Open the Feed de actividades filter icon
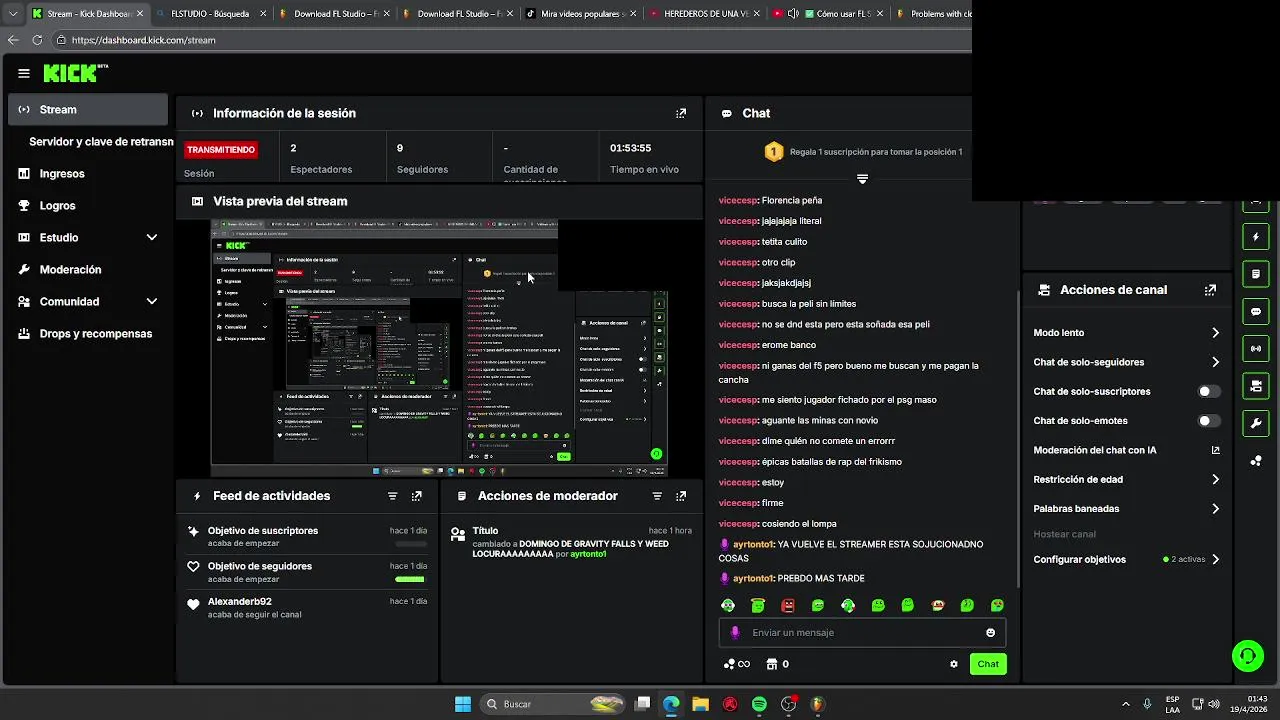Viewport: 1280px width, 720px height. pyautogui.click(x=393, y=496)
